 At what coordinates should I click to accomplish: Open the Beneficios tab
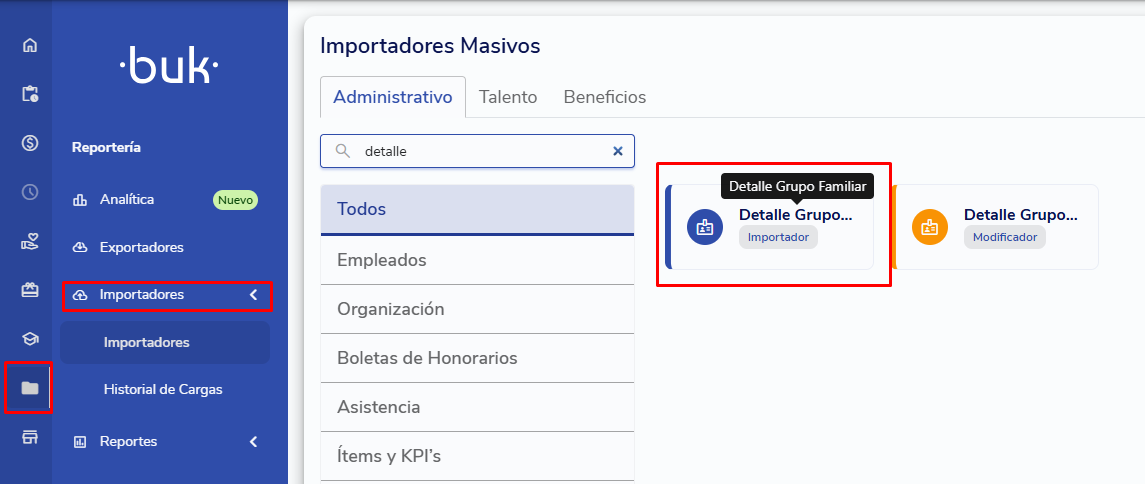604,97
